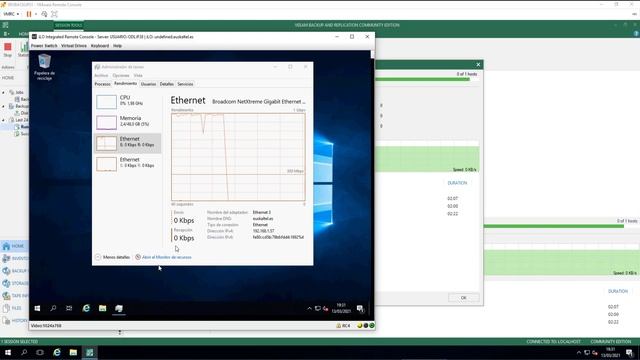The height and width of the screenshot is (360, 640).
Task: Open History view in Veeam navigation pane
Action: coord(14,321)
